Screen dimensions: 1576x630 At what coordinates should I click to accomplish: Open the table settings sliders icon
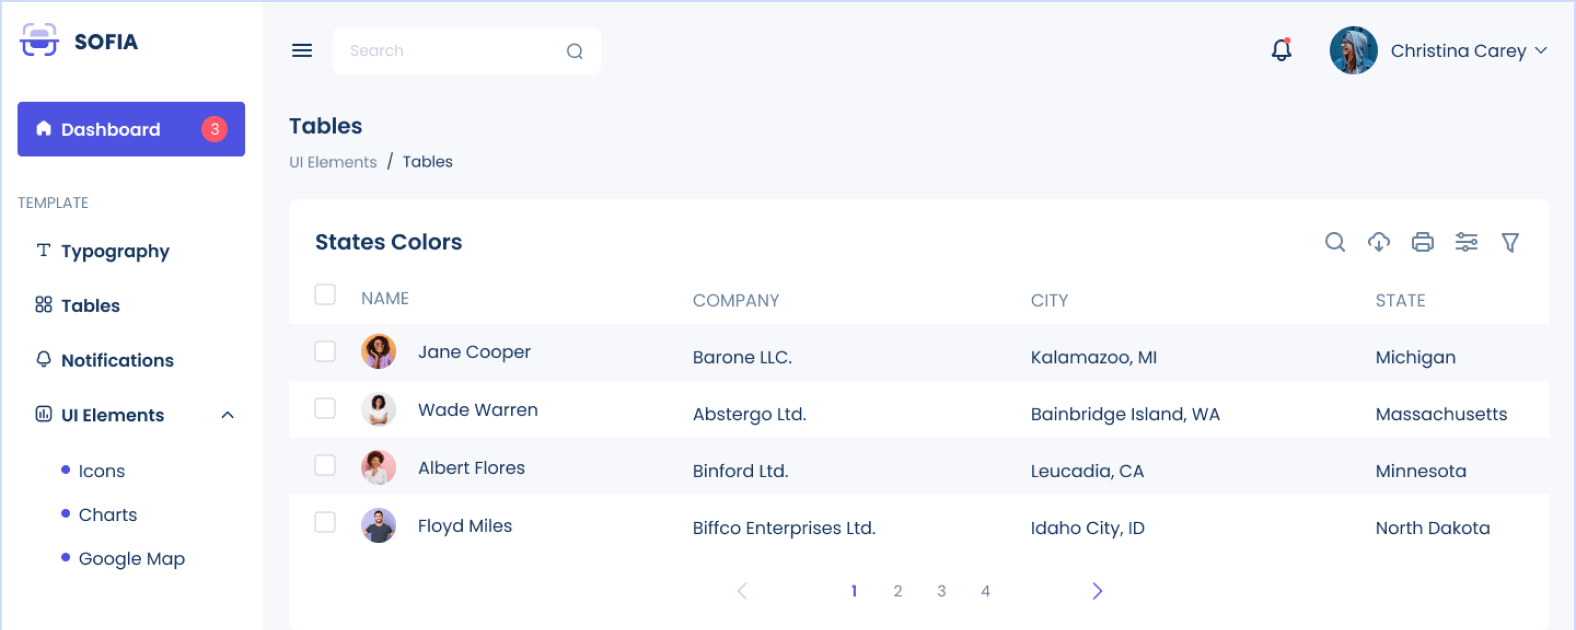[x=1466, y=242]
